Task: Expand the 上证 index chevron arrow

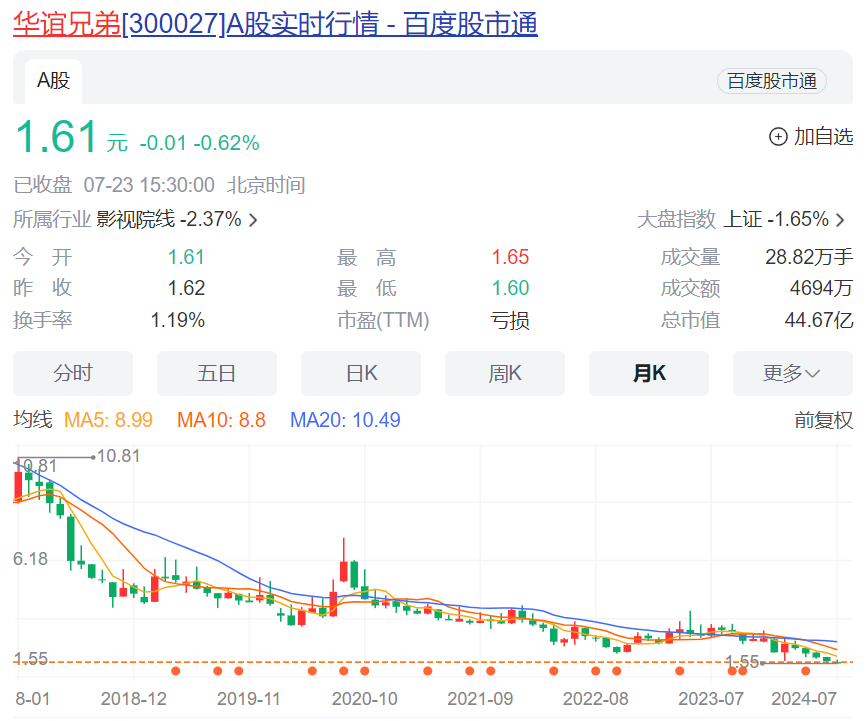Action: coord(840,220)
